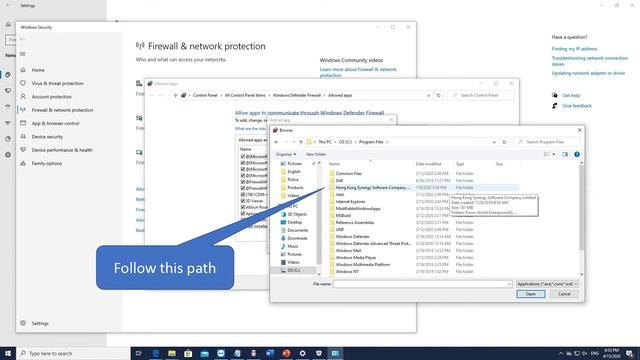Viewport: 640px width, 360px height.
Task: Select App & browser control sidebar item
Action: pos(55,123)
